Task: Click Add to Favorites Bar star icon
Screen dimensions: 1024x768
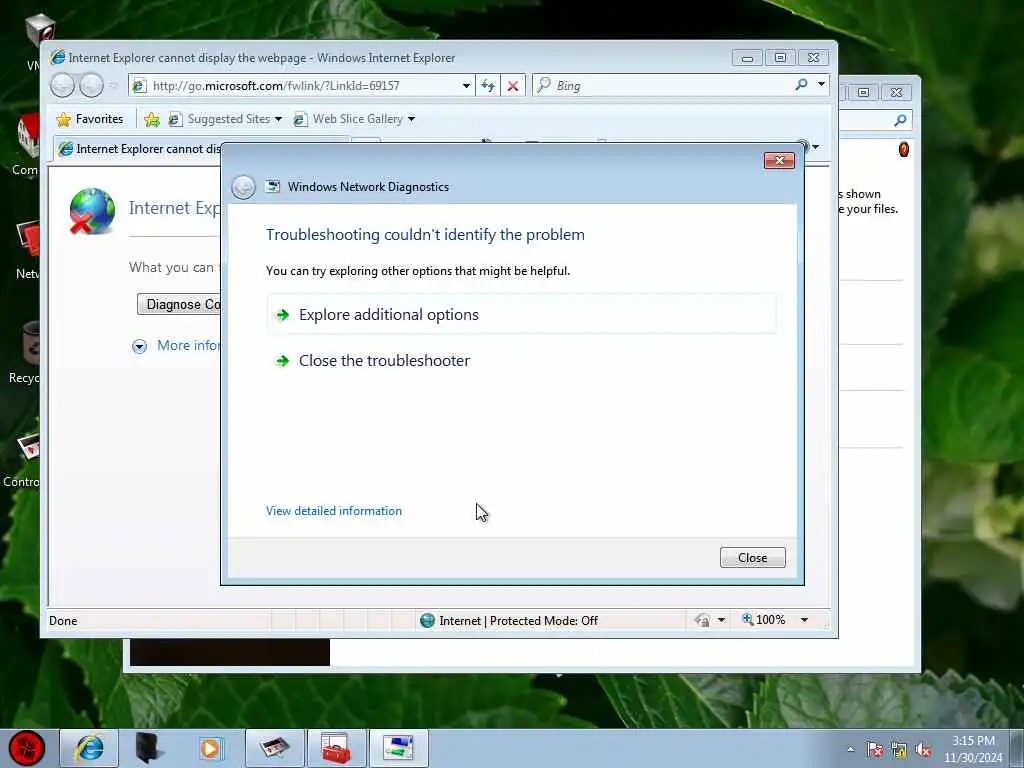Action: coord(152,119)
